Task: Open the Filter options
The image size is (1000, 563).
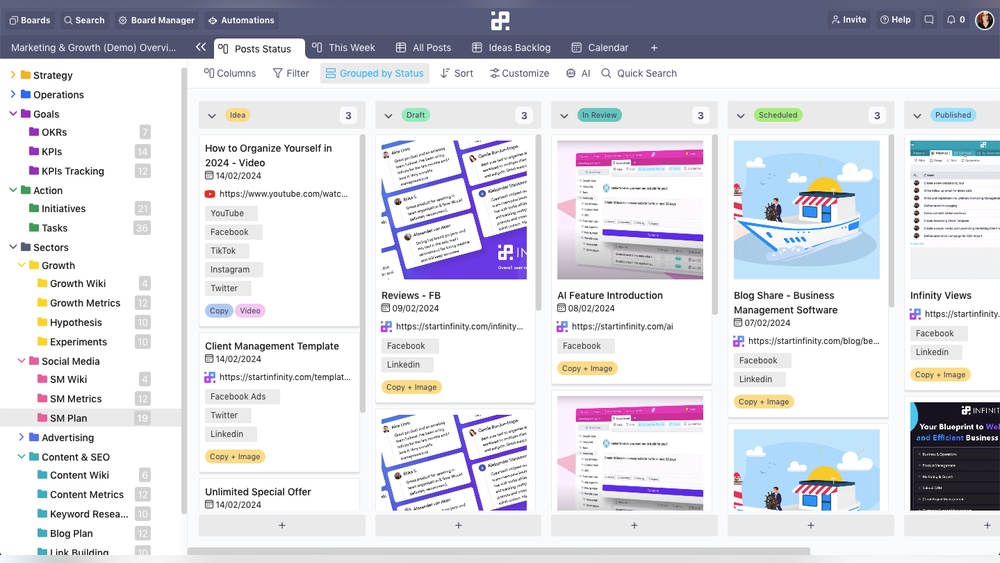Action: 291,73
